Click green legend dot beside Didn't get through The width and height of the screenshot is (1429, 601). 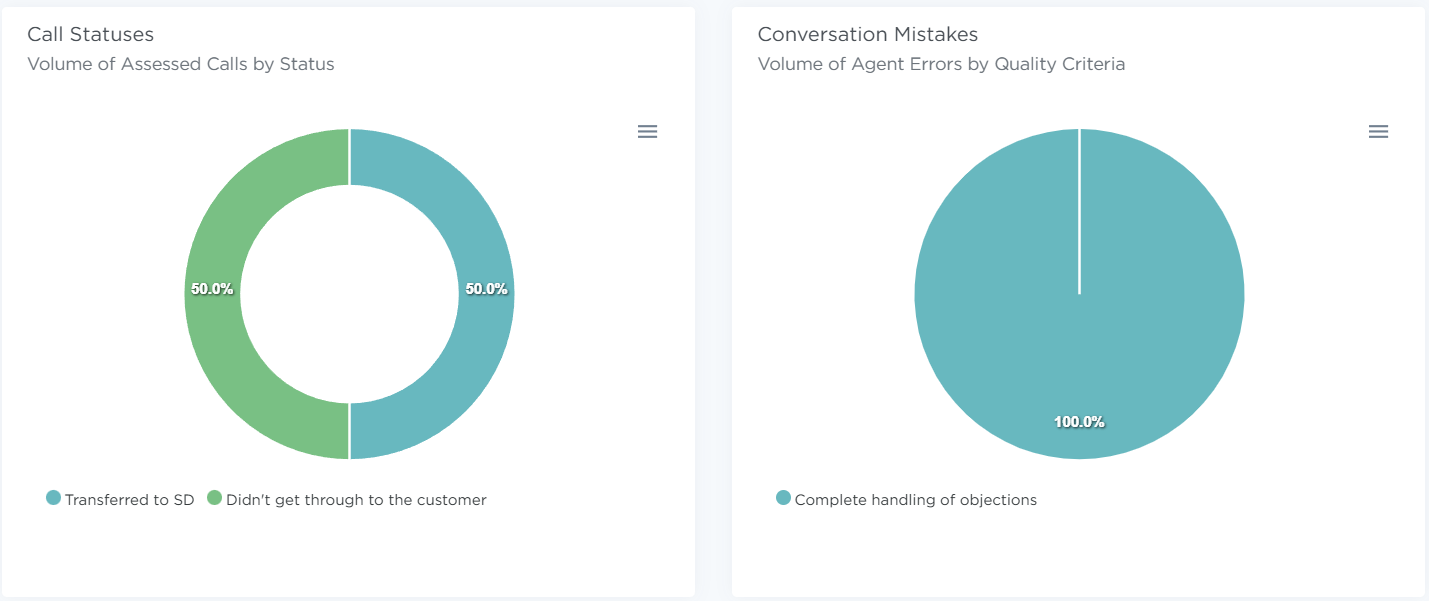(214, 498)
